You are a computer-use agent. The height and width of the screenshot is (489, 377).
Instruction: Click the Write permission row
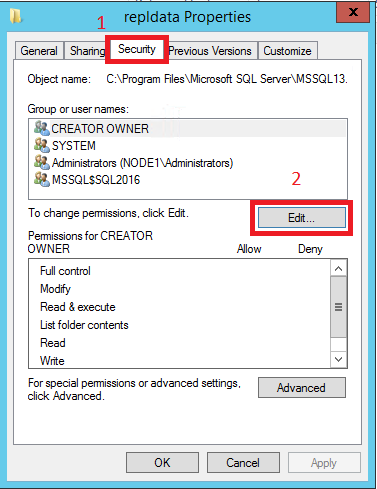[x=180, y=361]
